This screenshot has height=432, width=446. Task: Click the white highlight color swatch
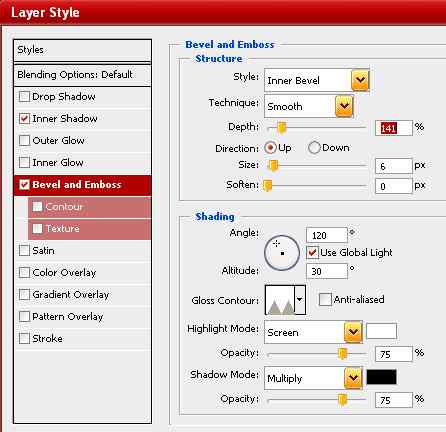coord(382,331)
